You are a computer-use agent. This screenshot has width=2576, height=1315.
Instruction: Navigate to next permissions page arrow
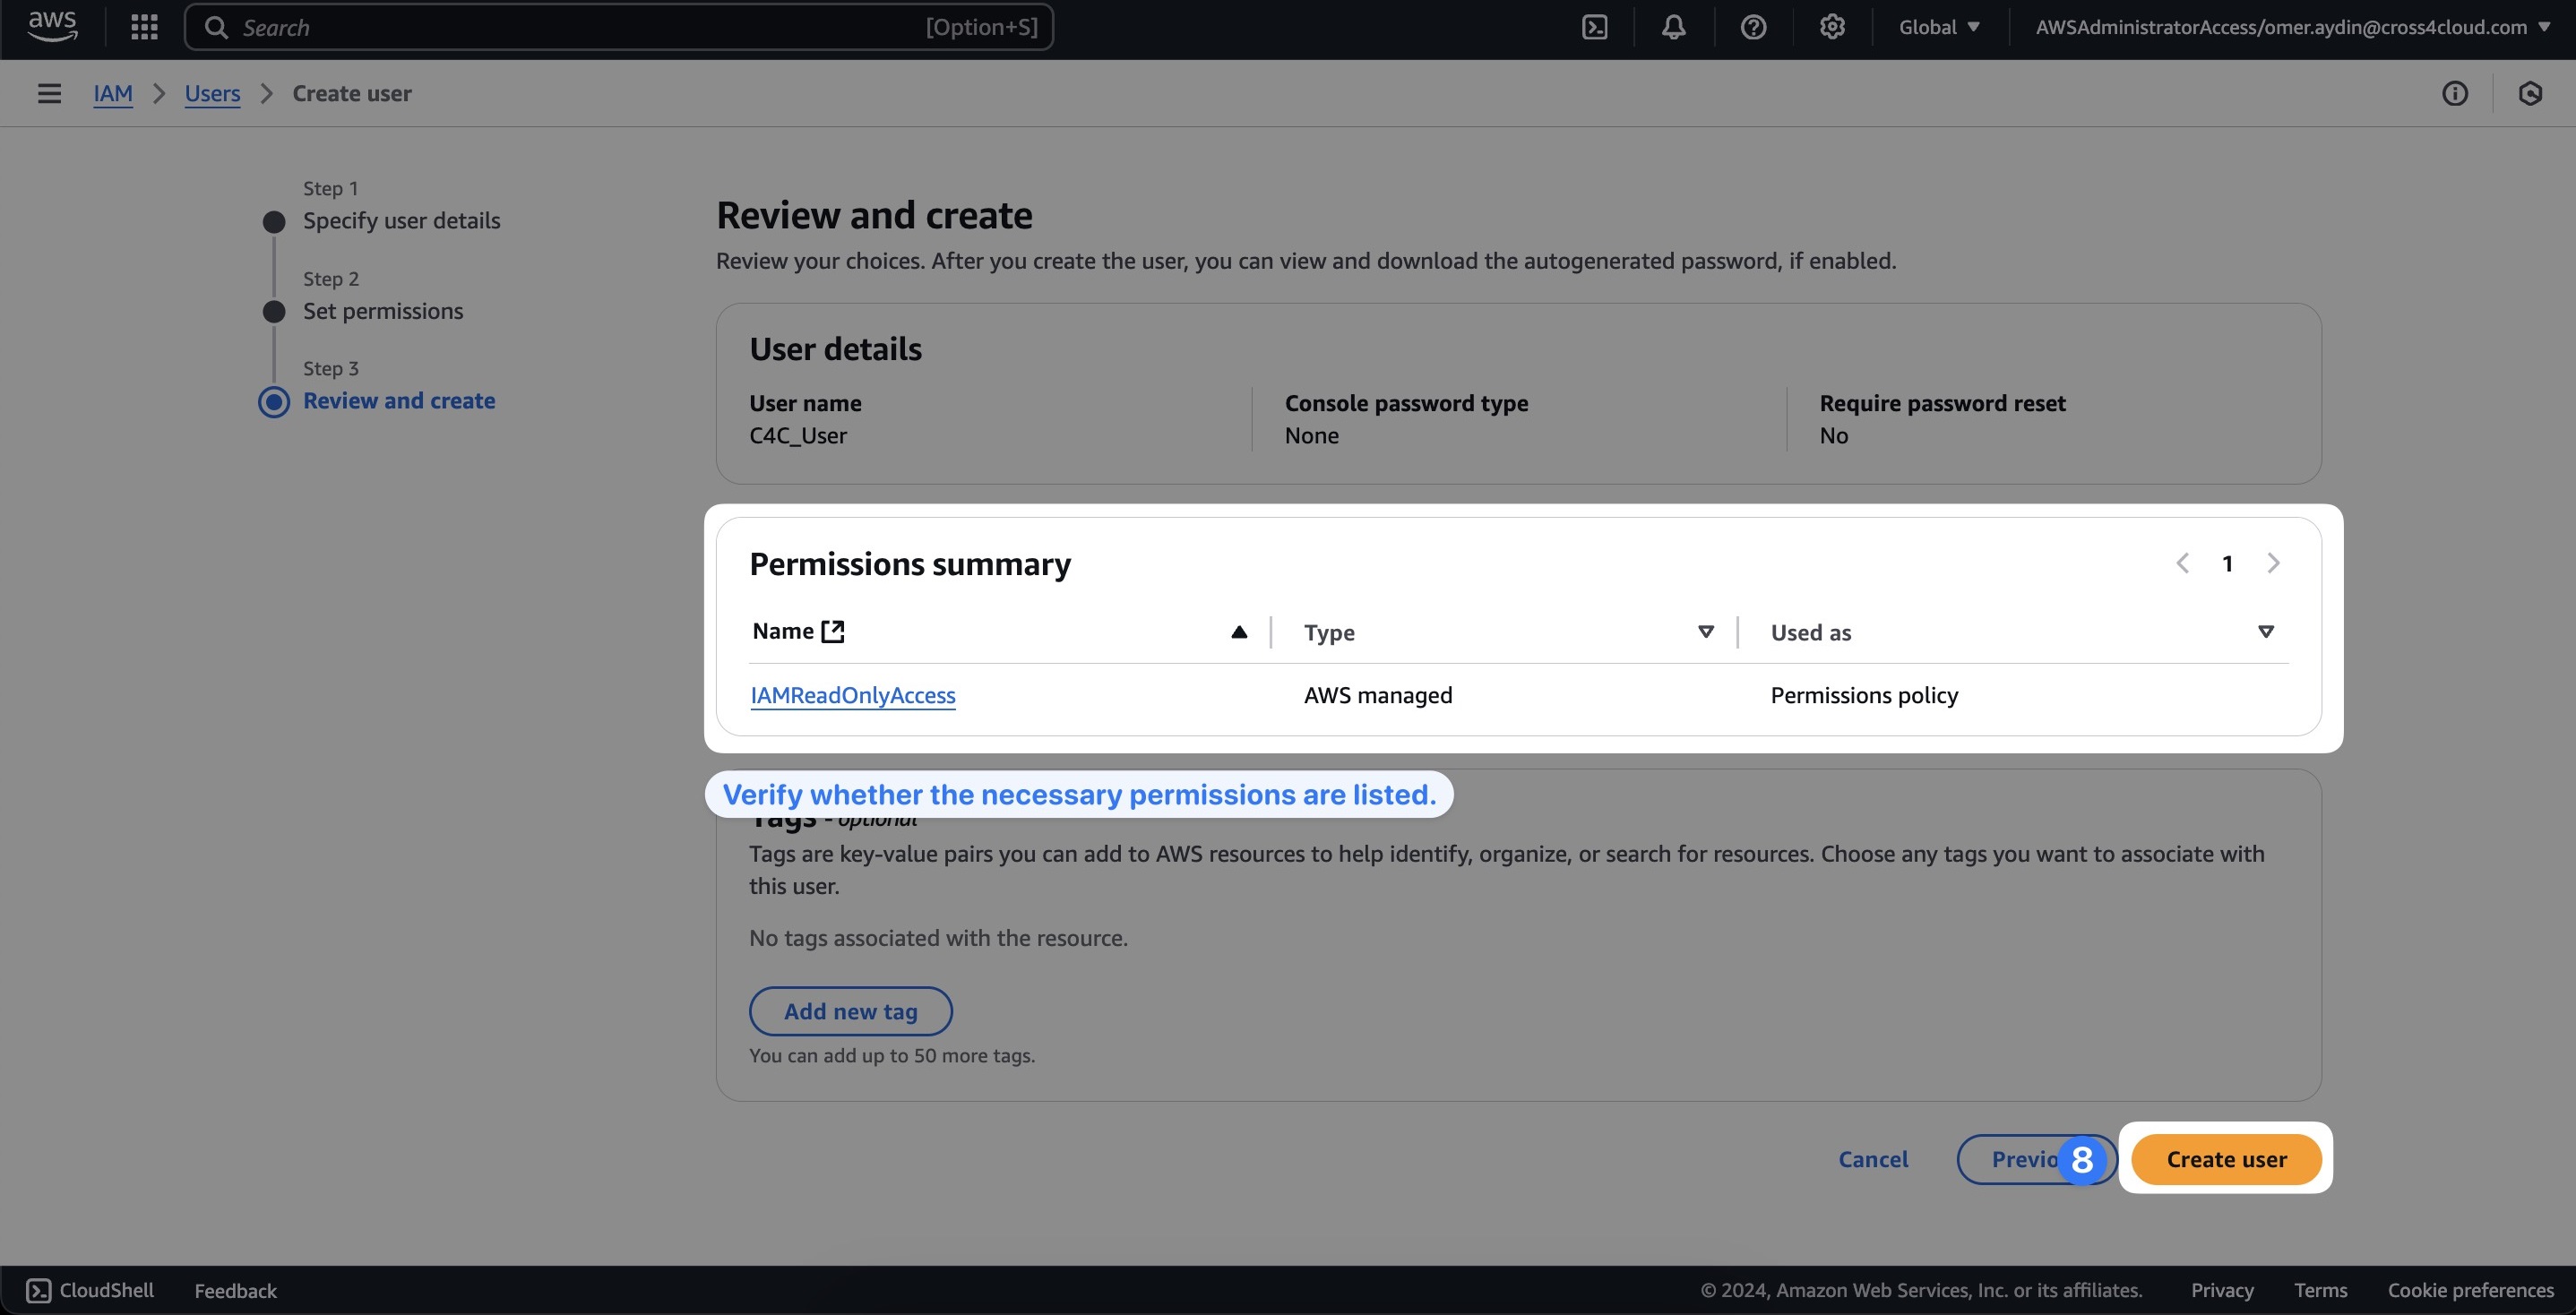point(2274,563)
